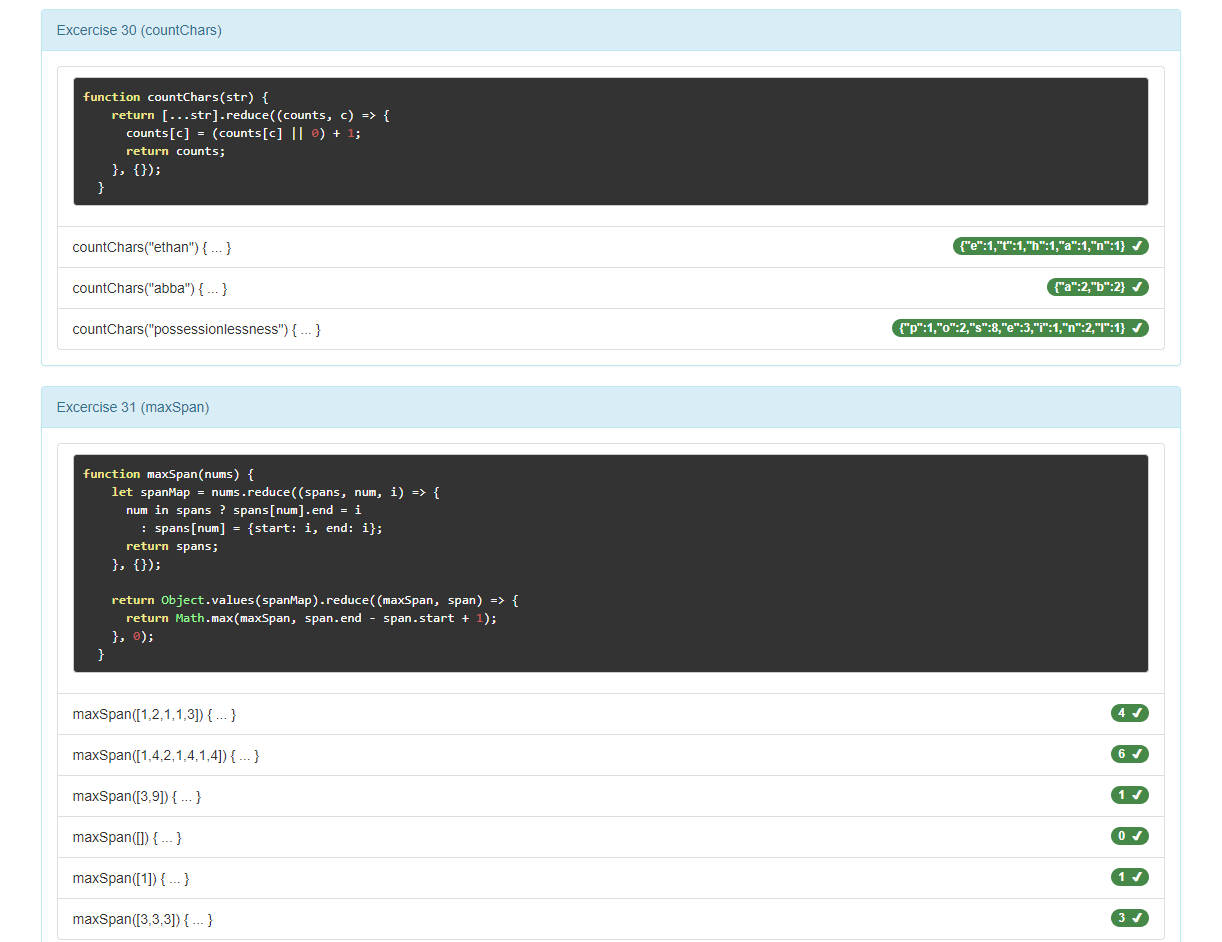Click the green result badge for countChars("abba")
1222x942 pixels.
(1097, 287)
